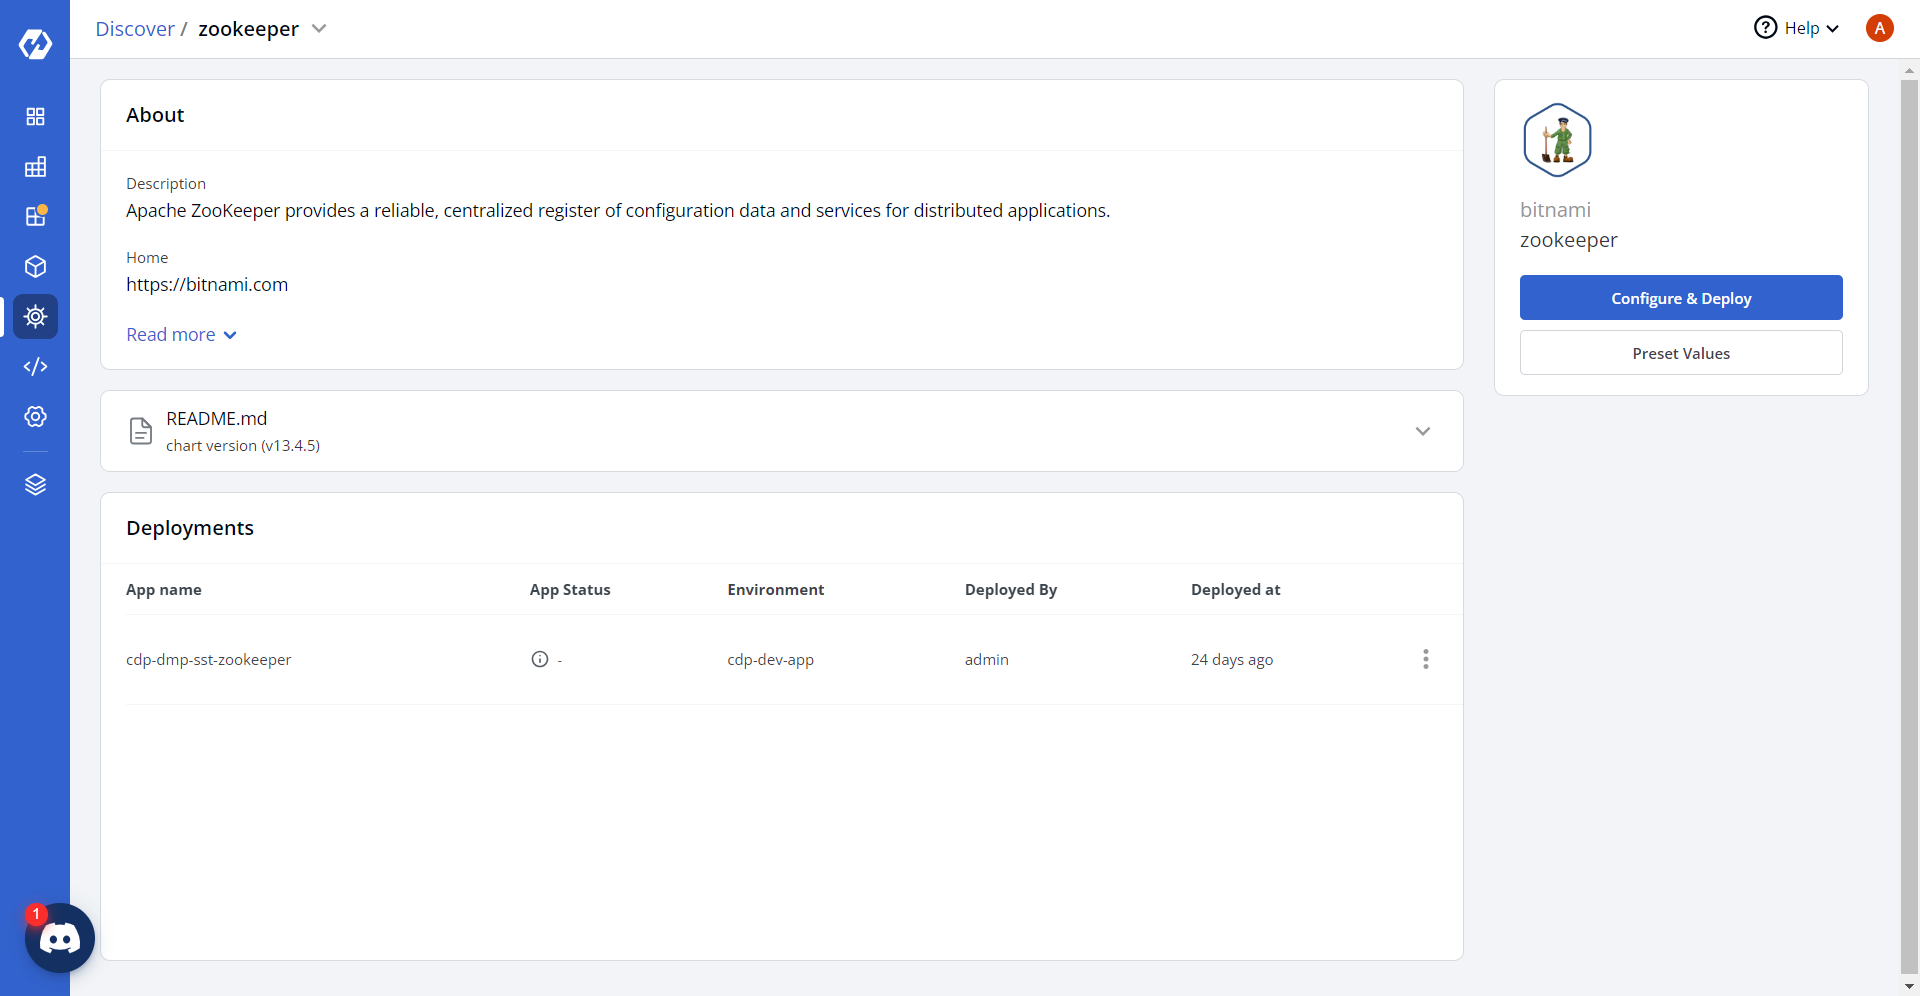Open the Global Configurations gear icon
1920x996 pixels.
pyautogui.click(x=35, y=417)
